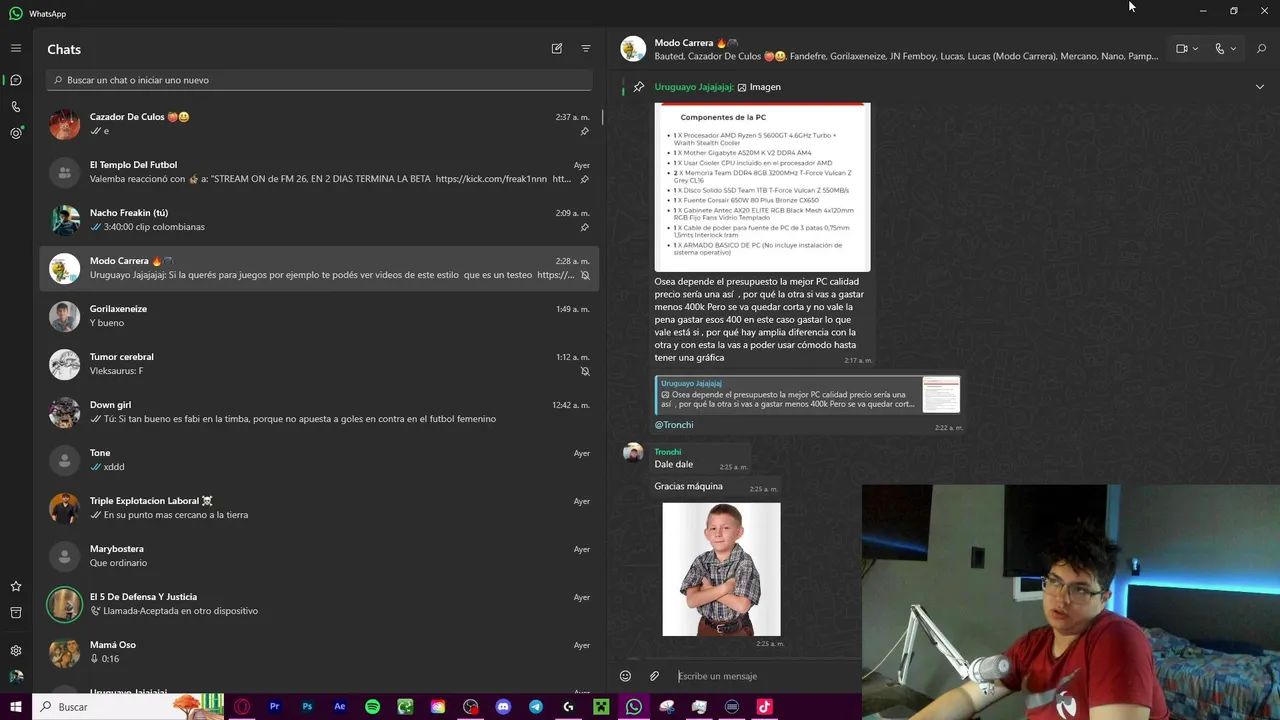Click the attach file paperclip icon
1280x720 pixels.
(x=654, y=676)
